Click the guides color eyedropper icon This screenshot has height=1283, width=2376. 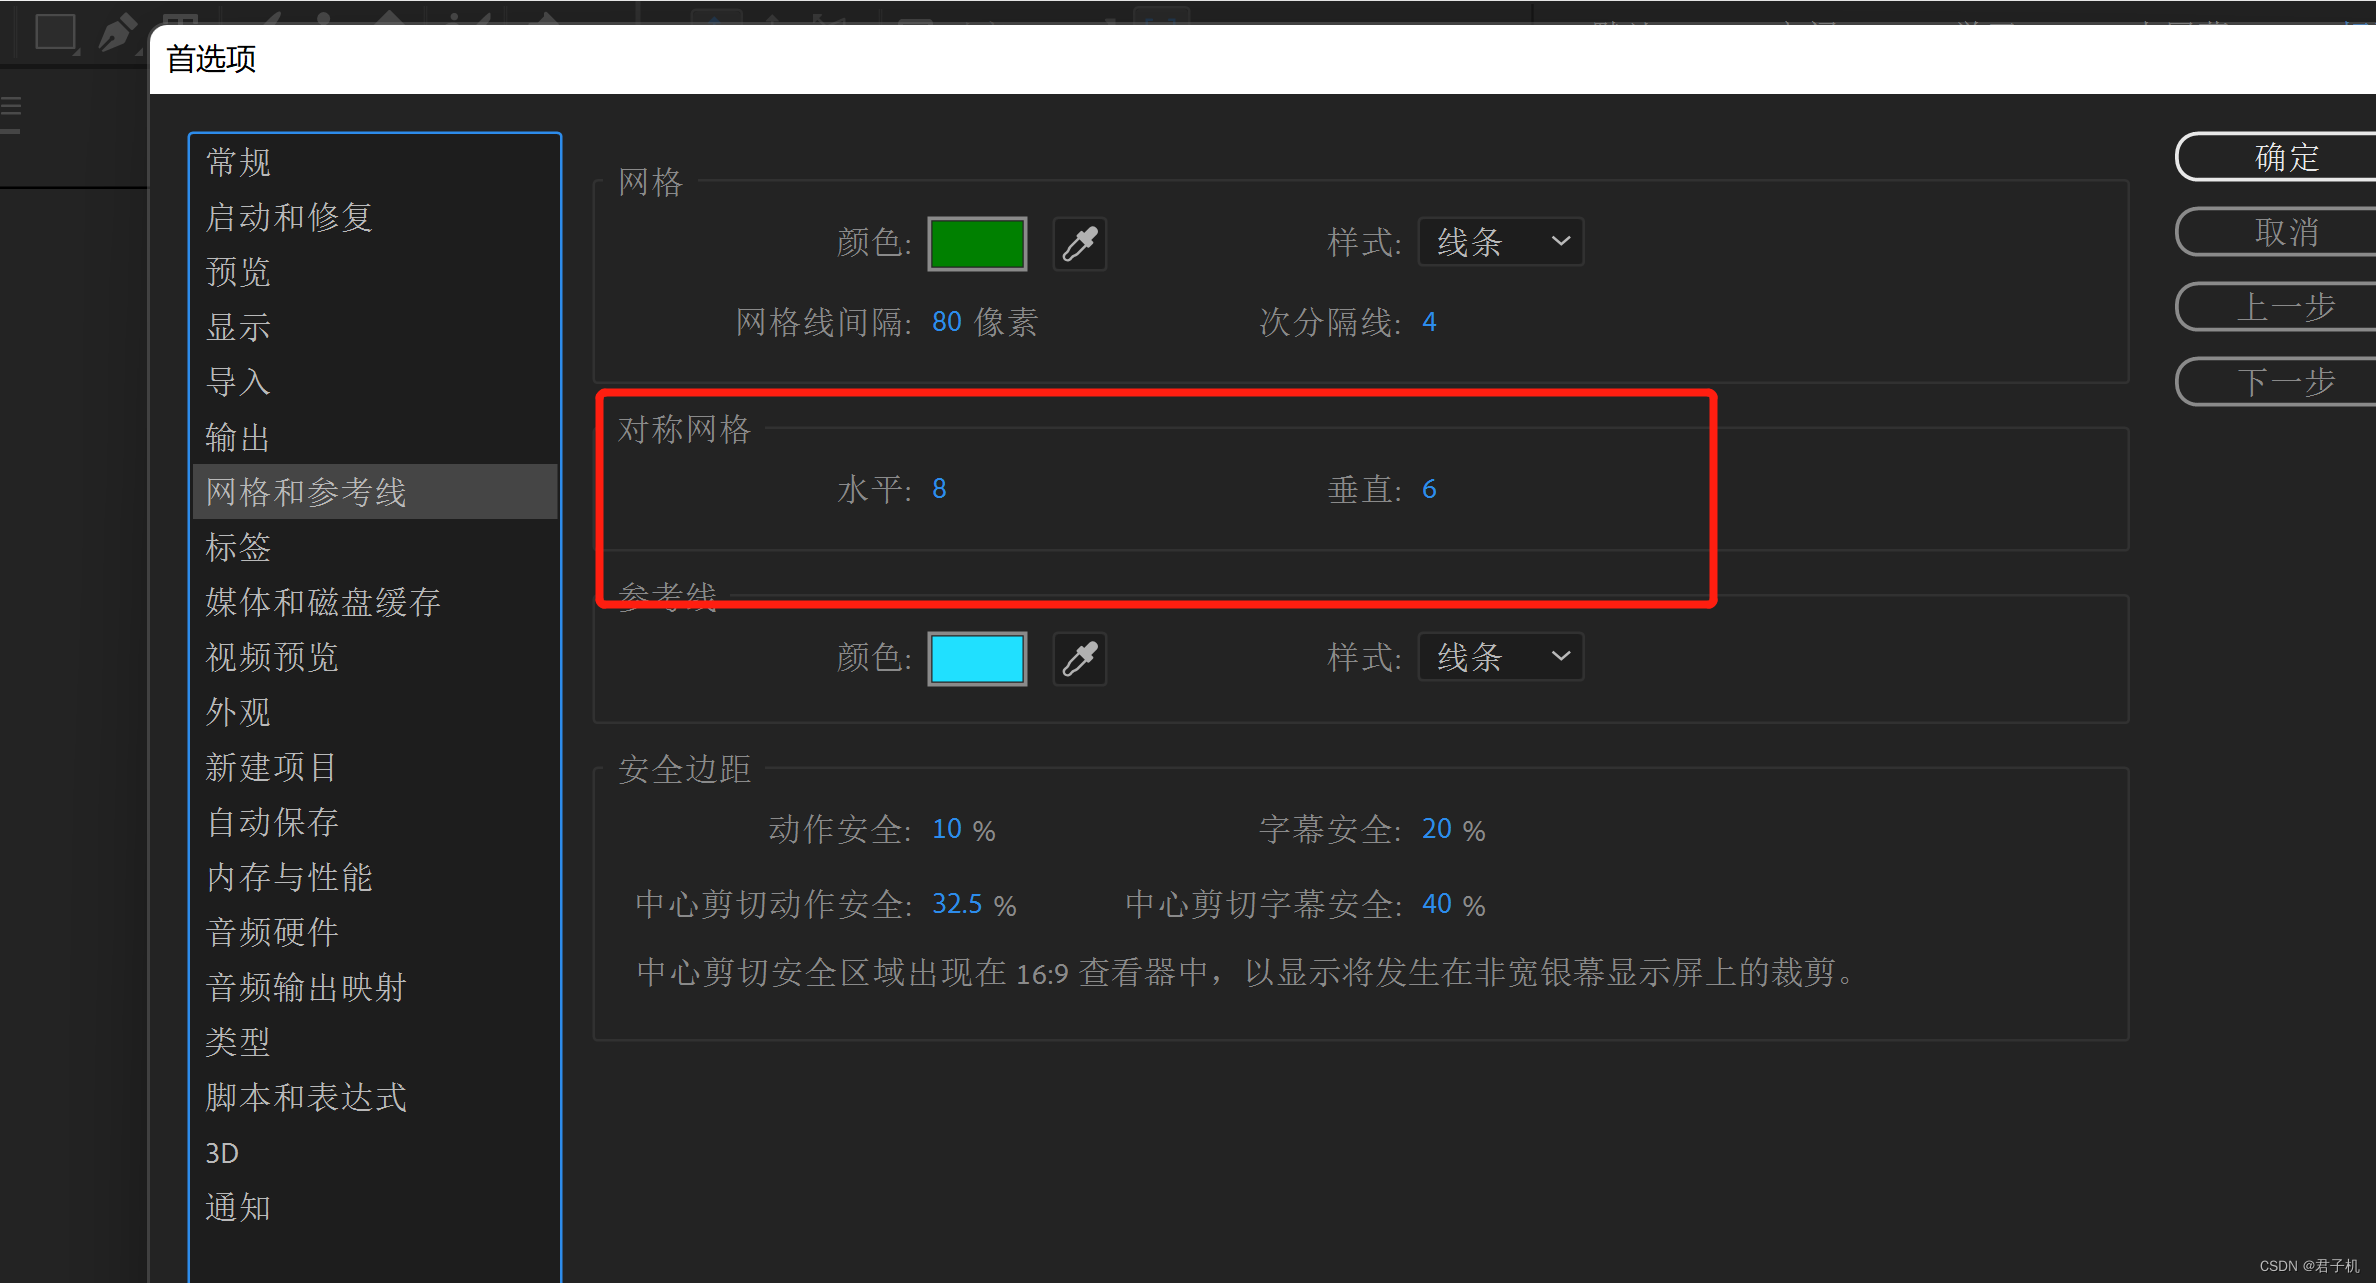click(1079, 658)
